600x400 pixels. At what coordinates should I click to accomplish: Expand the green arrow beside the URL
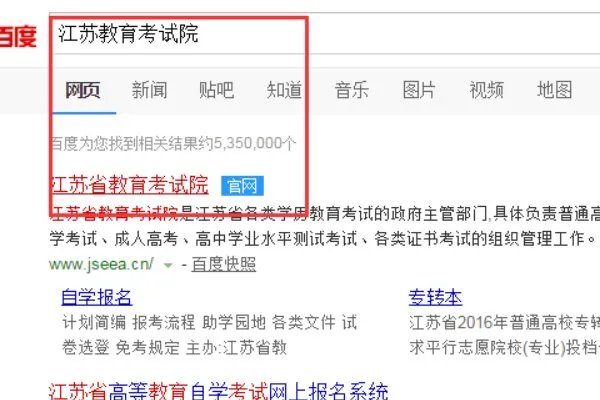(168, 265)
